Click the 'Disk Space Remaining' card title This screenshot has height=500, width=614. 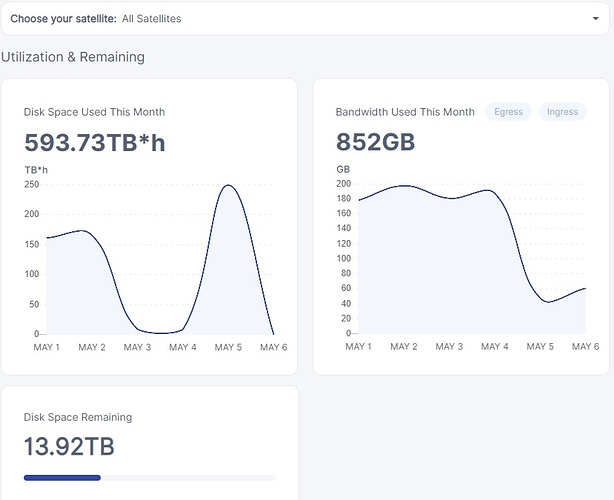(x=78, y=417)
